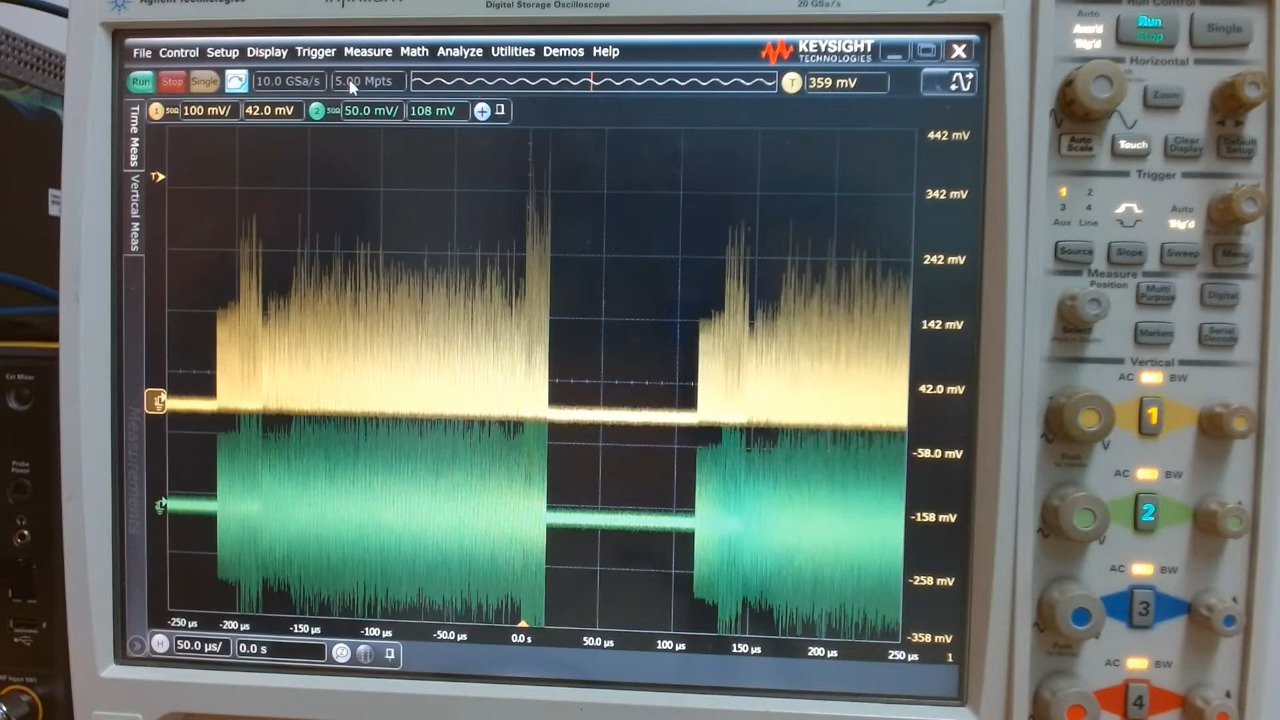The image size is (1280, 720).
Task: Expand the bottom-left chevron panel button
Action: (136, 645)
